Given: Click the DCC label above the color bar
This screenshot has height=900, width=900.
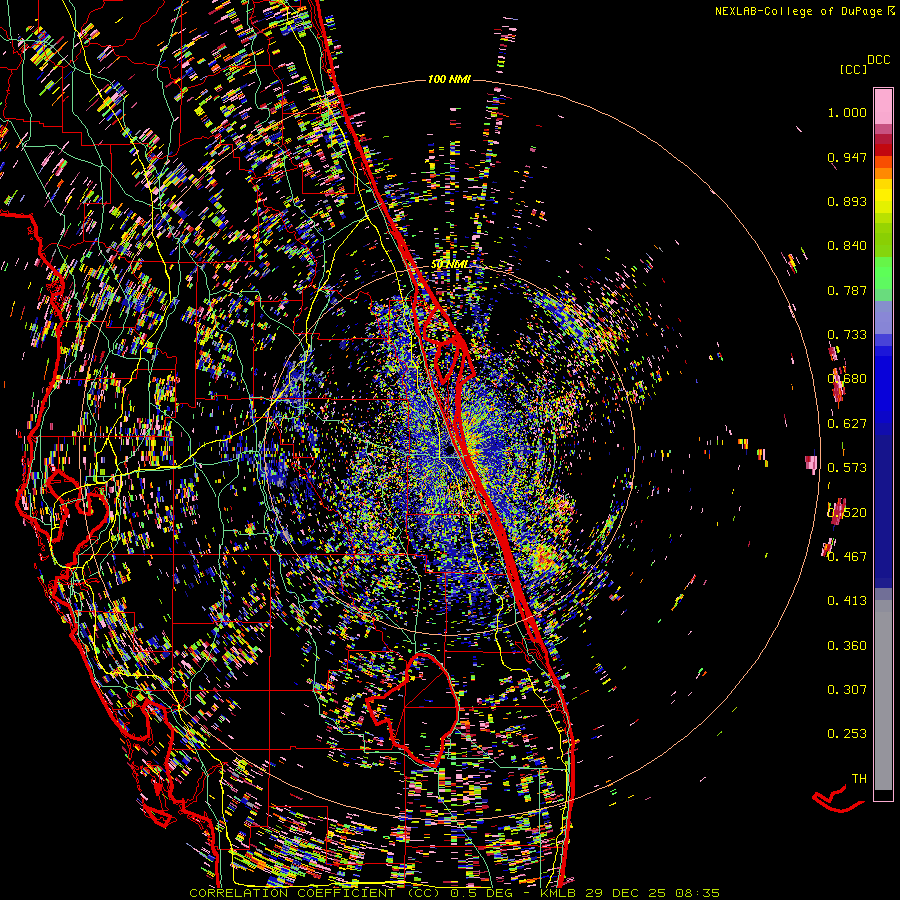Looking at the screenshot, I should coord(878,60).
